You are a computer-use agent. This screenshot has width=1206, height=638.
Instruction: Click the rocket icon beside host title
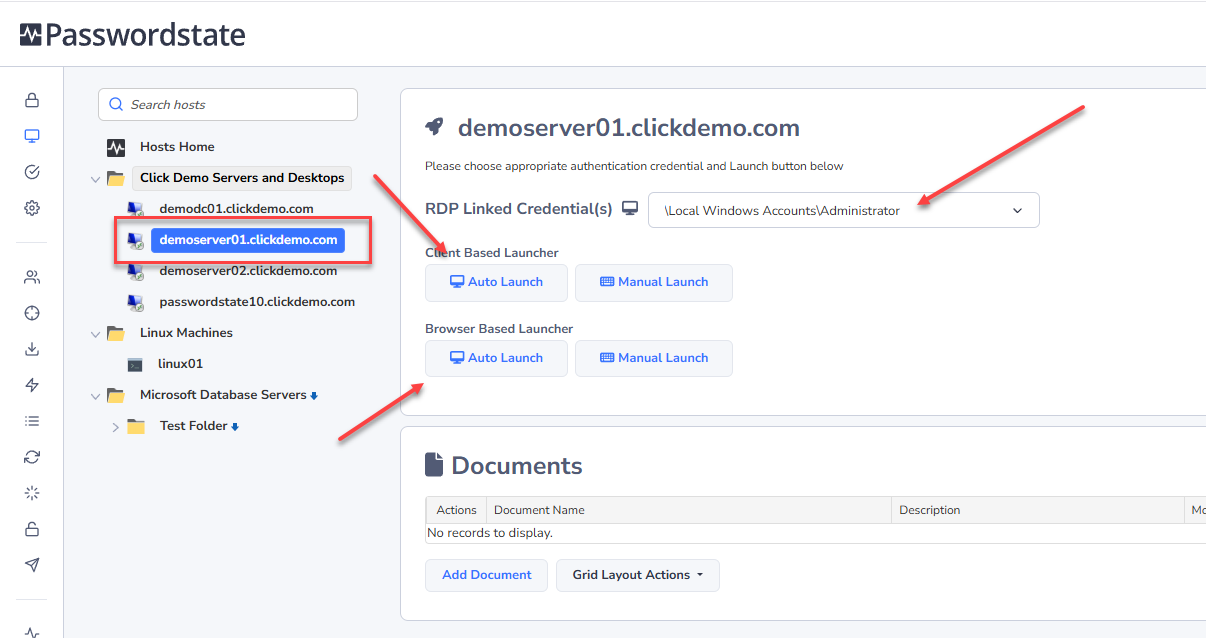434,127
